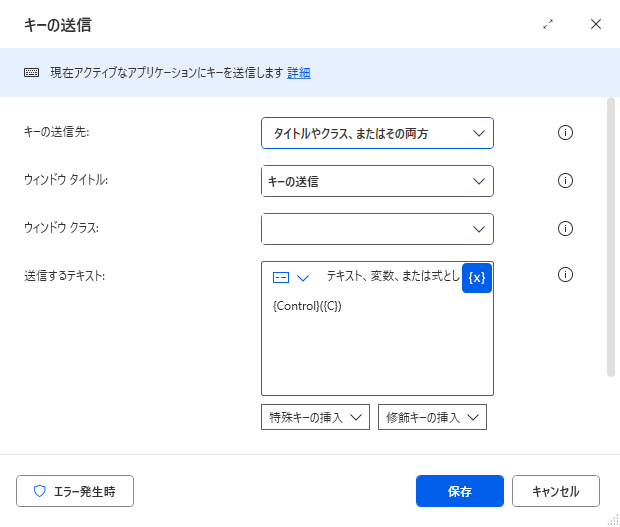620x527 pixels.
Task: Follow the 詳細 link
Action: tap(299, 73)
